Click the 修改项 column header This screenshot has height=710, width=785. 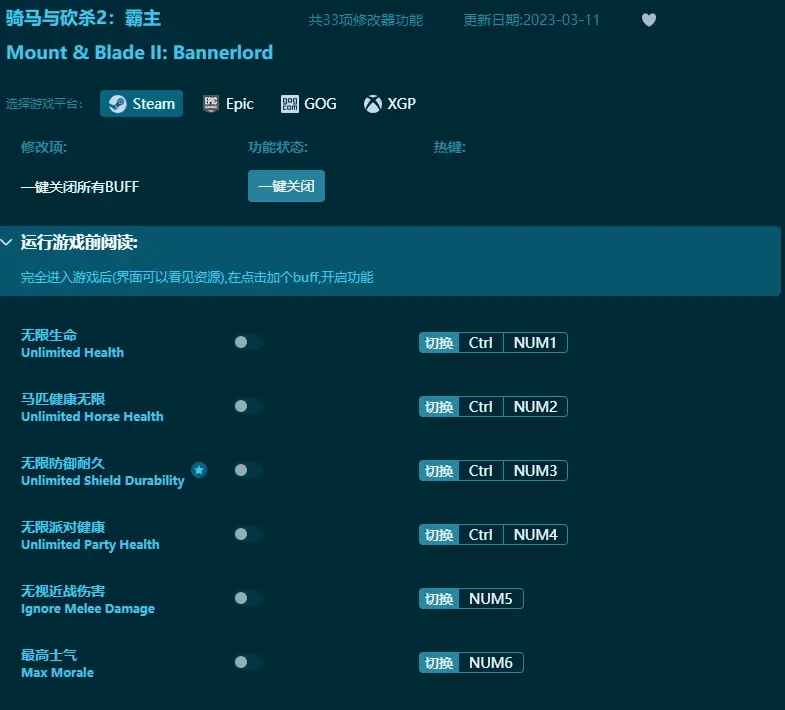click(44, 147)
